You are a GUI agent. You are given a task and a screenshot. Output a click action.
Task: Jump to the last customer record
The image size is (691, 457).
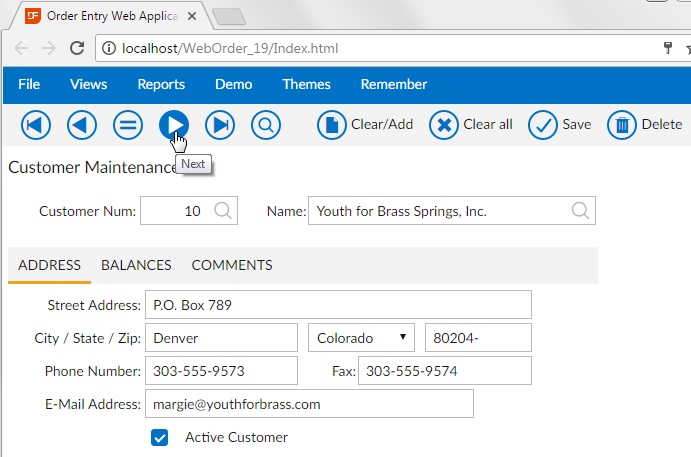pos(220,125)
